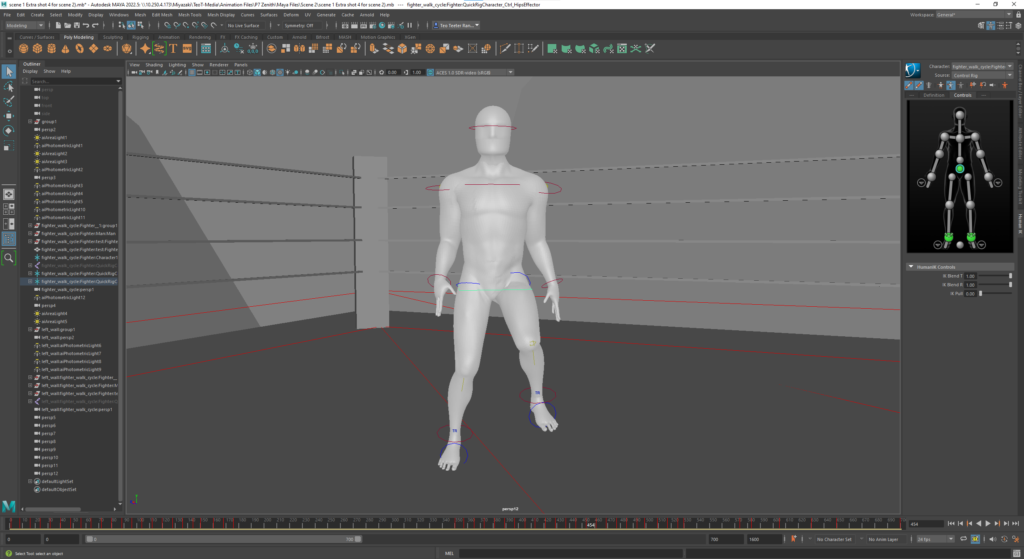Click the polygon sphere shelf icon
Viewport: 1024px width, 559px height.
[x=23, y=48]
